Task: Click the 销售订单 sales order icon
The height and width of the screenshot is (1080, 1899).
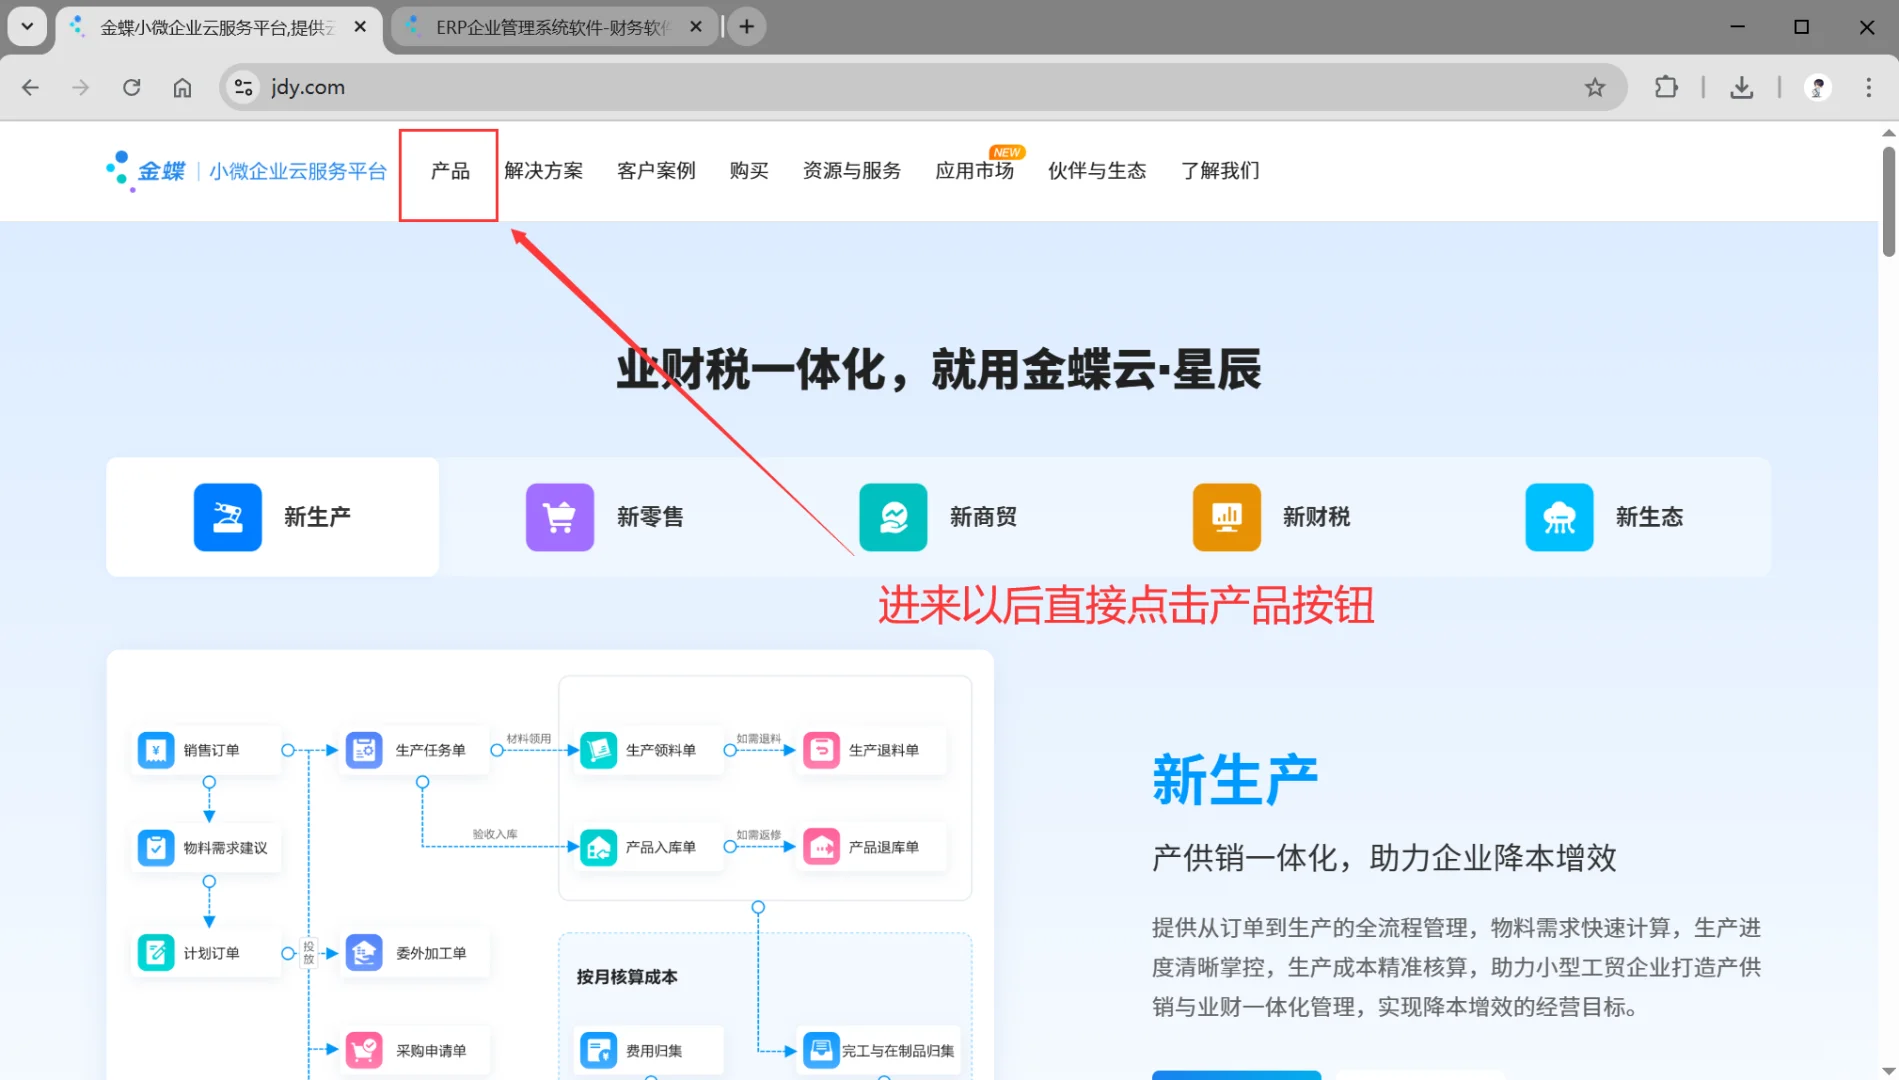Action: click(156, 750)
